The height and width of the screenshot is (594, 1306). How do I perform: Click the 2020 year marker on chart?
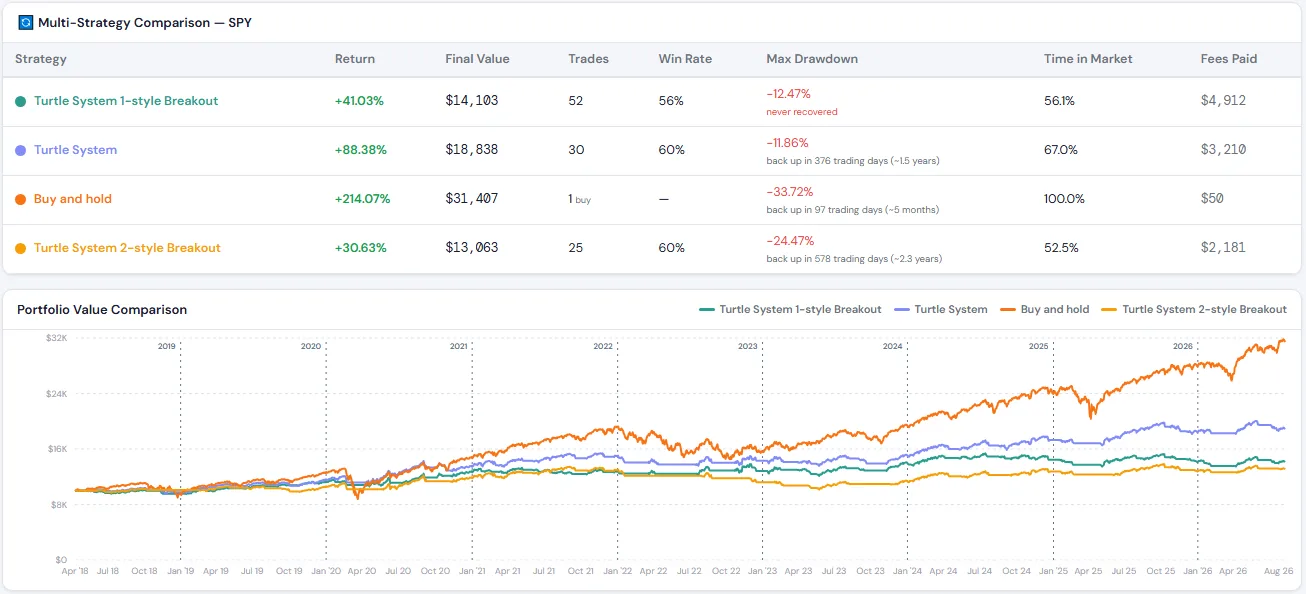tap(311, 346)
